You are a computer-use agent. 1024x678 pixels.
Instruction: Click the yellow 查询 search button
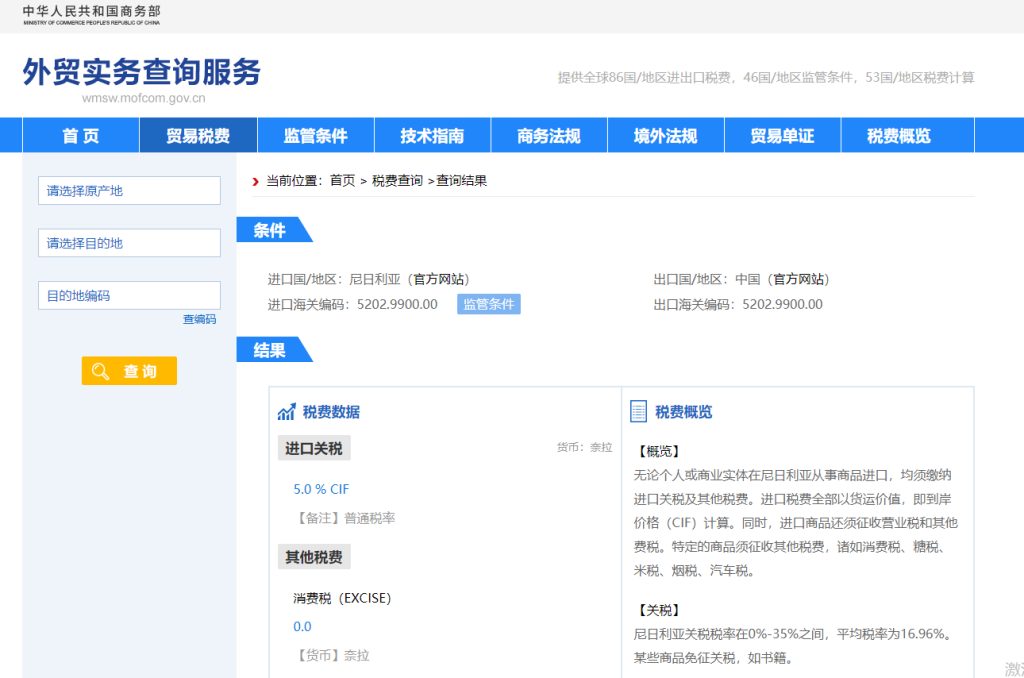pos(129,371)
